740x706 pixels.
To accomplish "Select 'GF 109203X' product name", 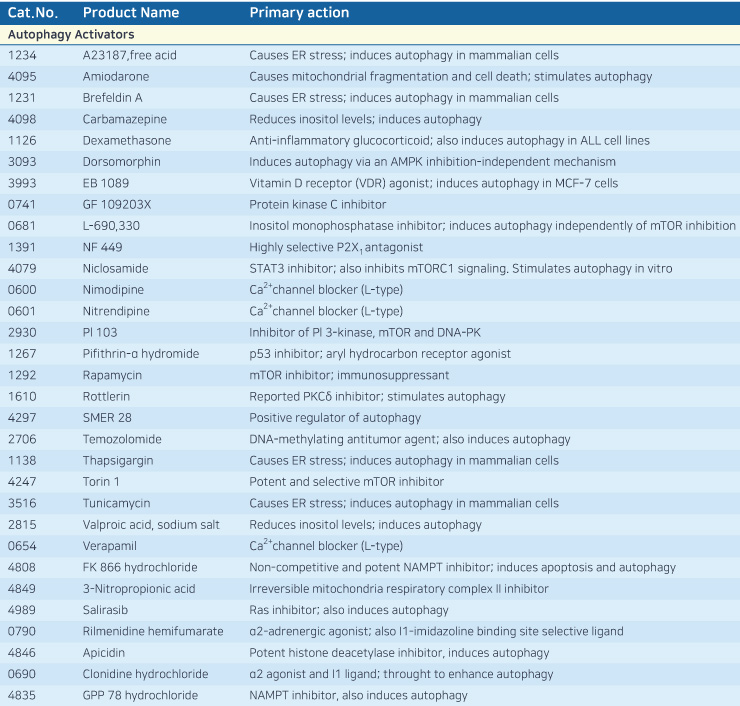I will click(x=117, y=204).
